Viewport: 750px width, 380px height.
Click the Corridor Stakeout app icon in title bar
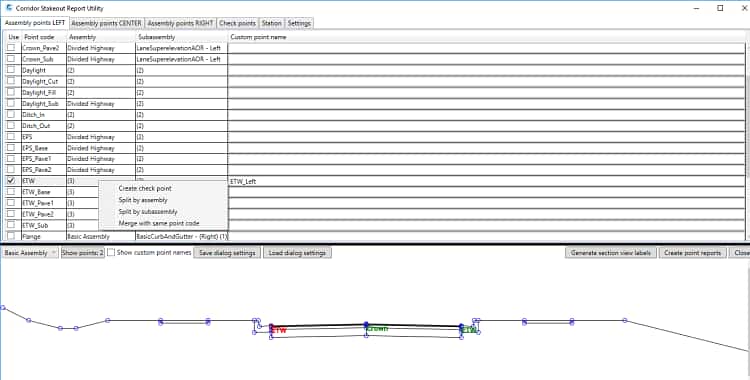(x=8, y=8)
